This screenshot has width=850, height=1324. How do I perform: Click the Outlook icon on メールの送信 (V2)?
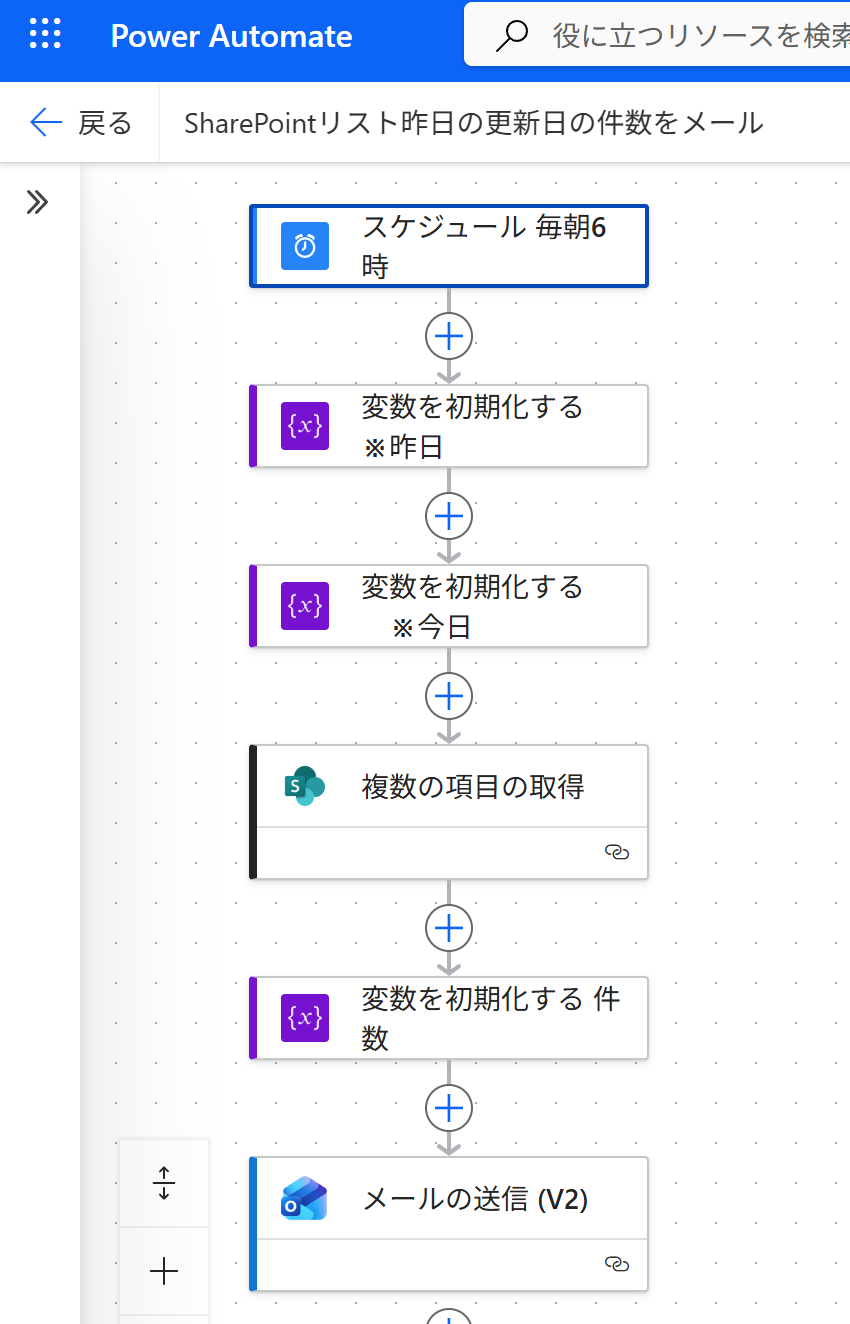[x=305, y=1198]
